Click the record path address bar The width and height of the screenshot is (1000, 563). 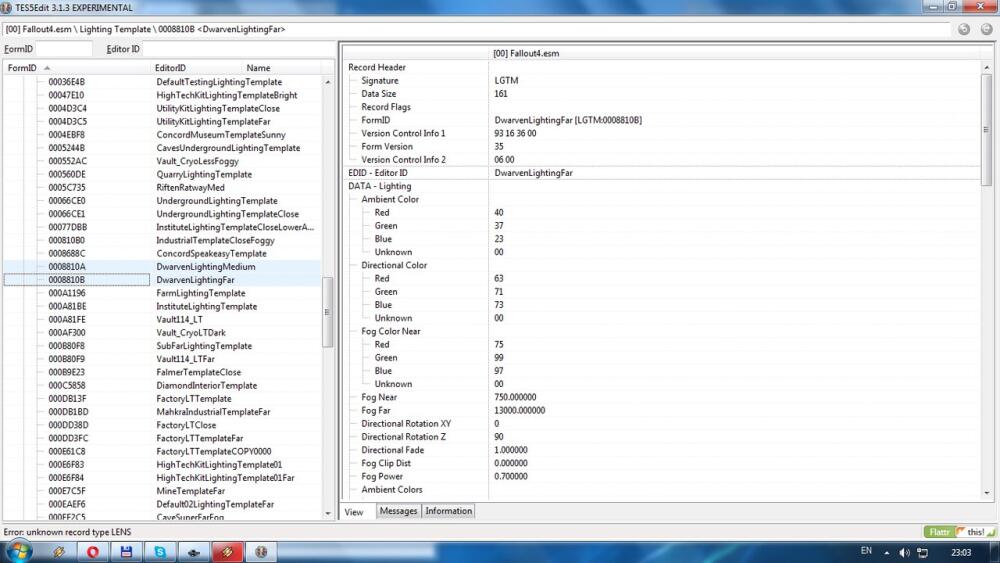click(x=476, y=29)
